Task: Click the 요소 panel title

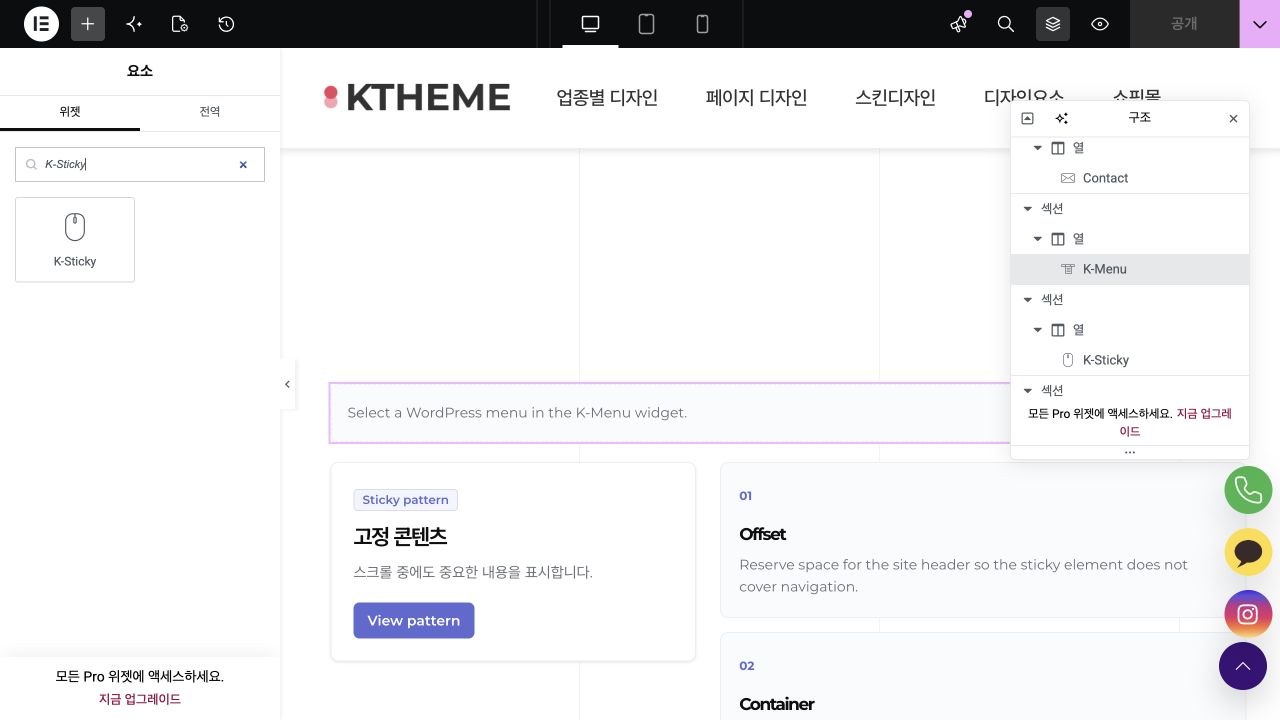Action: coord(140,71)
